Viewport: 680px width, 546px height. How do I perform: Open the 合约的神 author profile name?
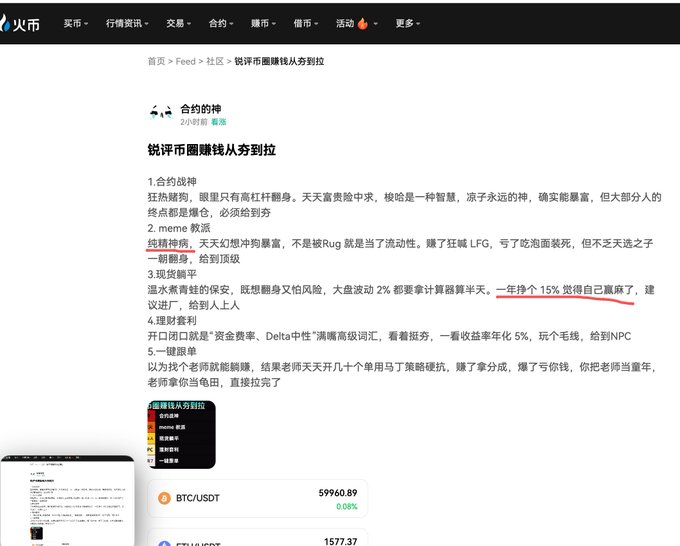[201, 109]
